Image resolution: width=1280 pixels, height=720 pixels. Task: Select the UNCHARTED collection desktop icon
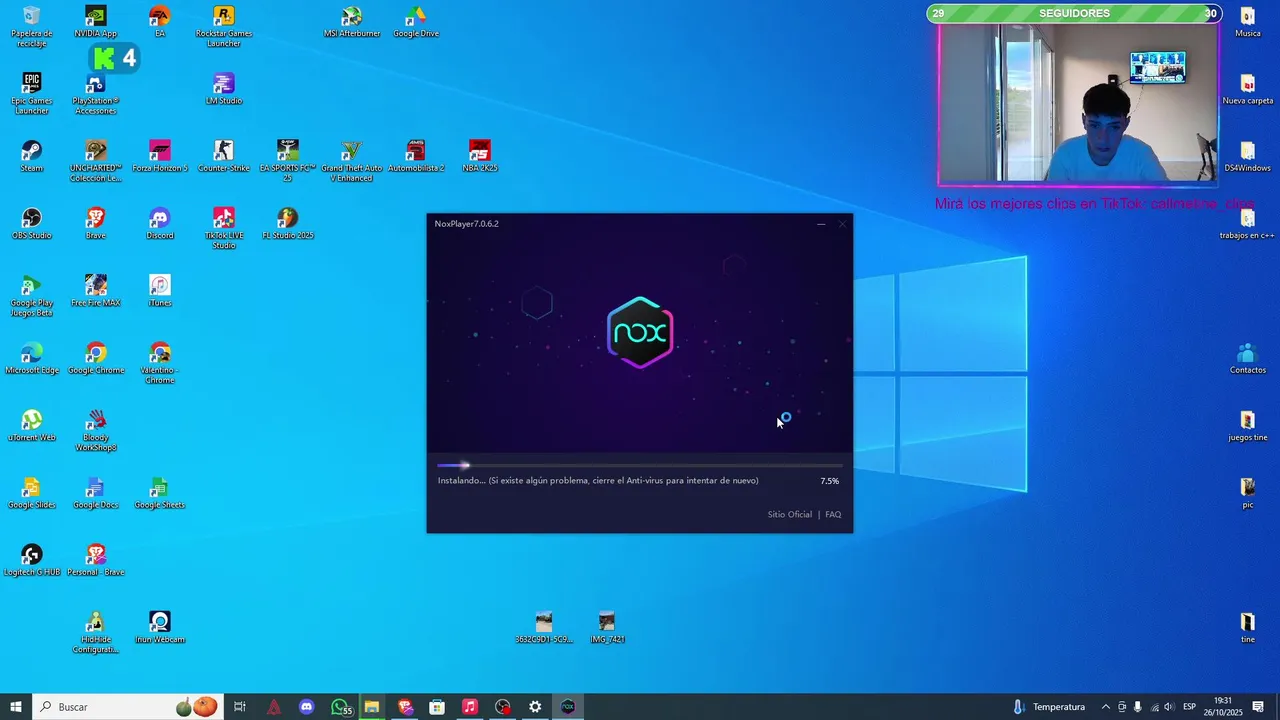click(96, 161)
